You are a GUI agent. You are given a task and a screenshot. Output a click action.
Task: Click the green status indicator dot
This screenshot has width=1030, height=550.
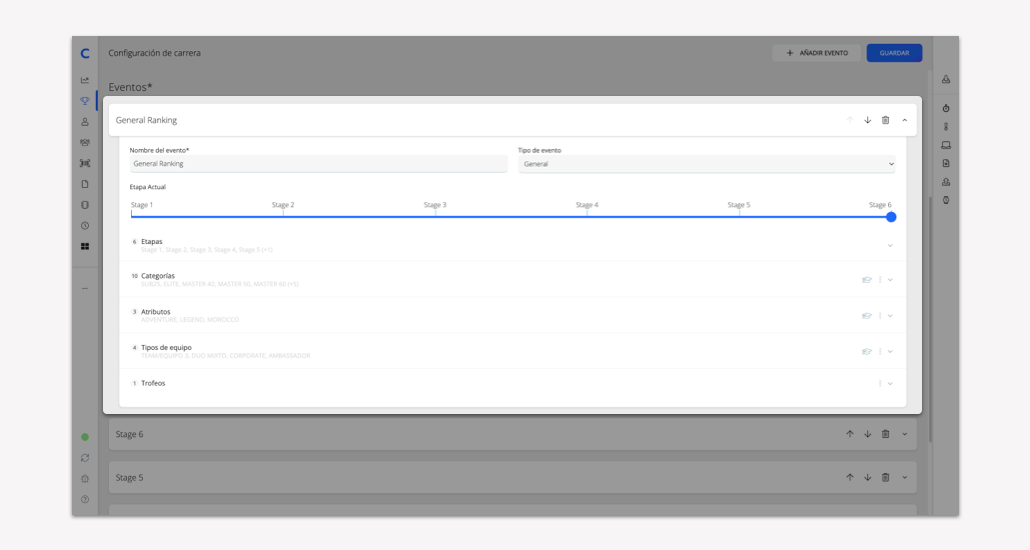[85, 437]
